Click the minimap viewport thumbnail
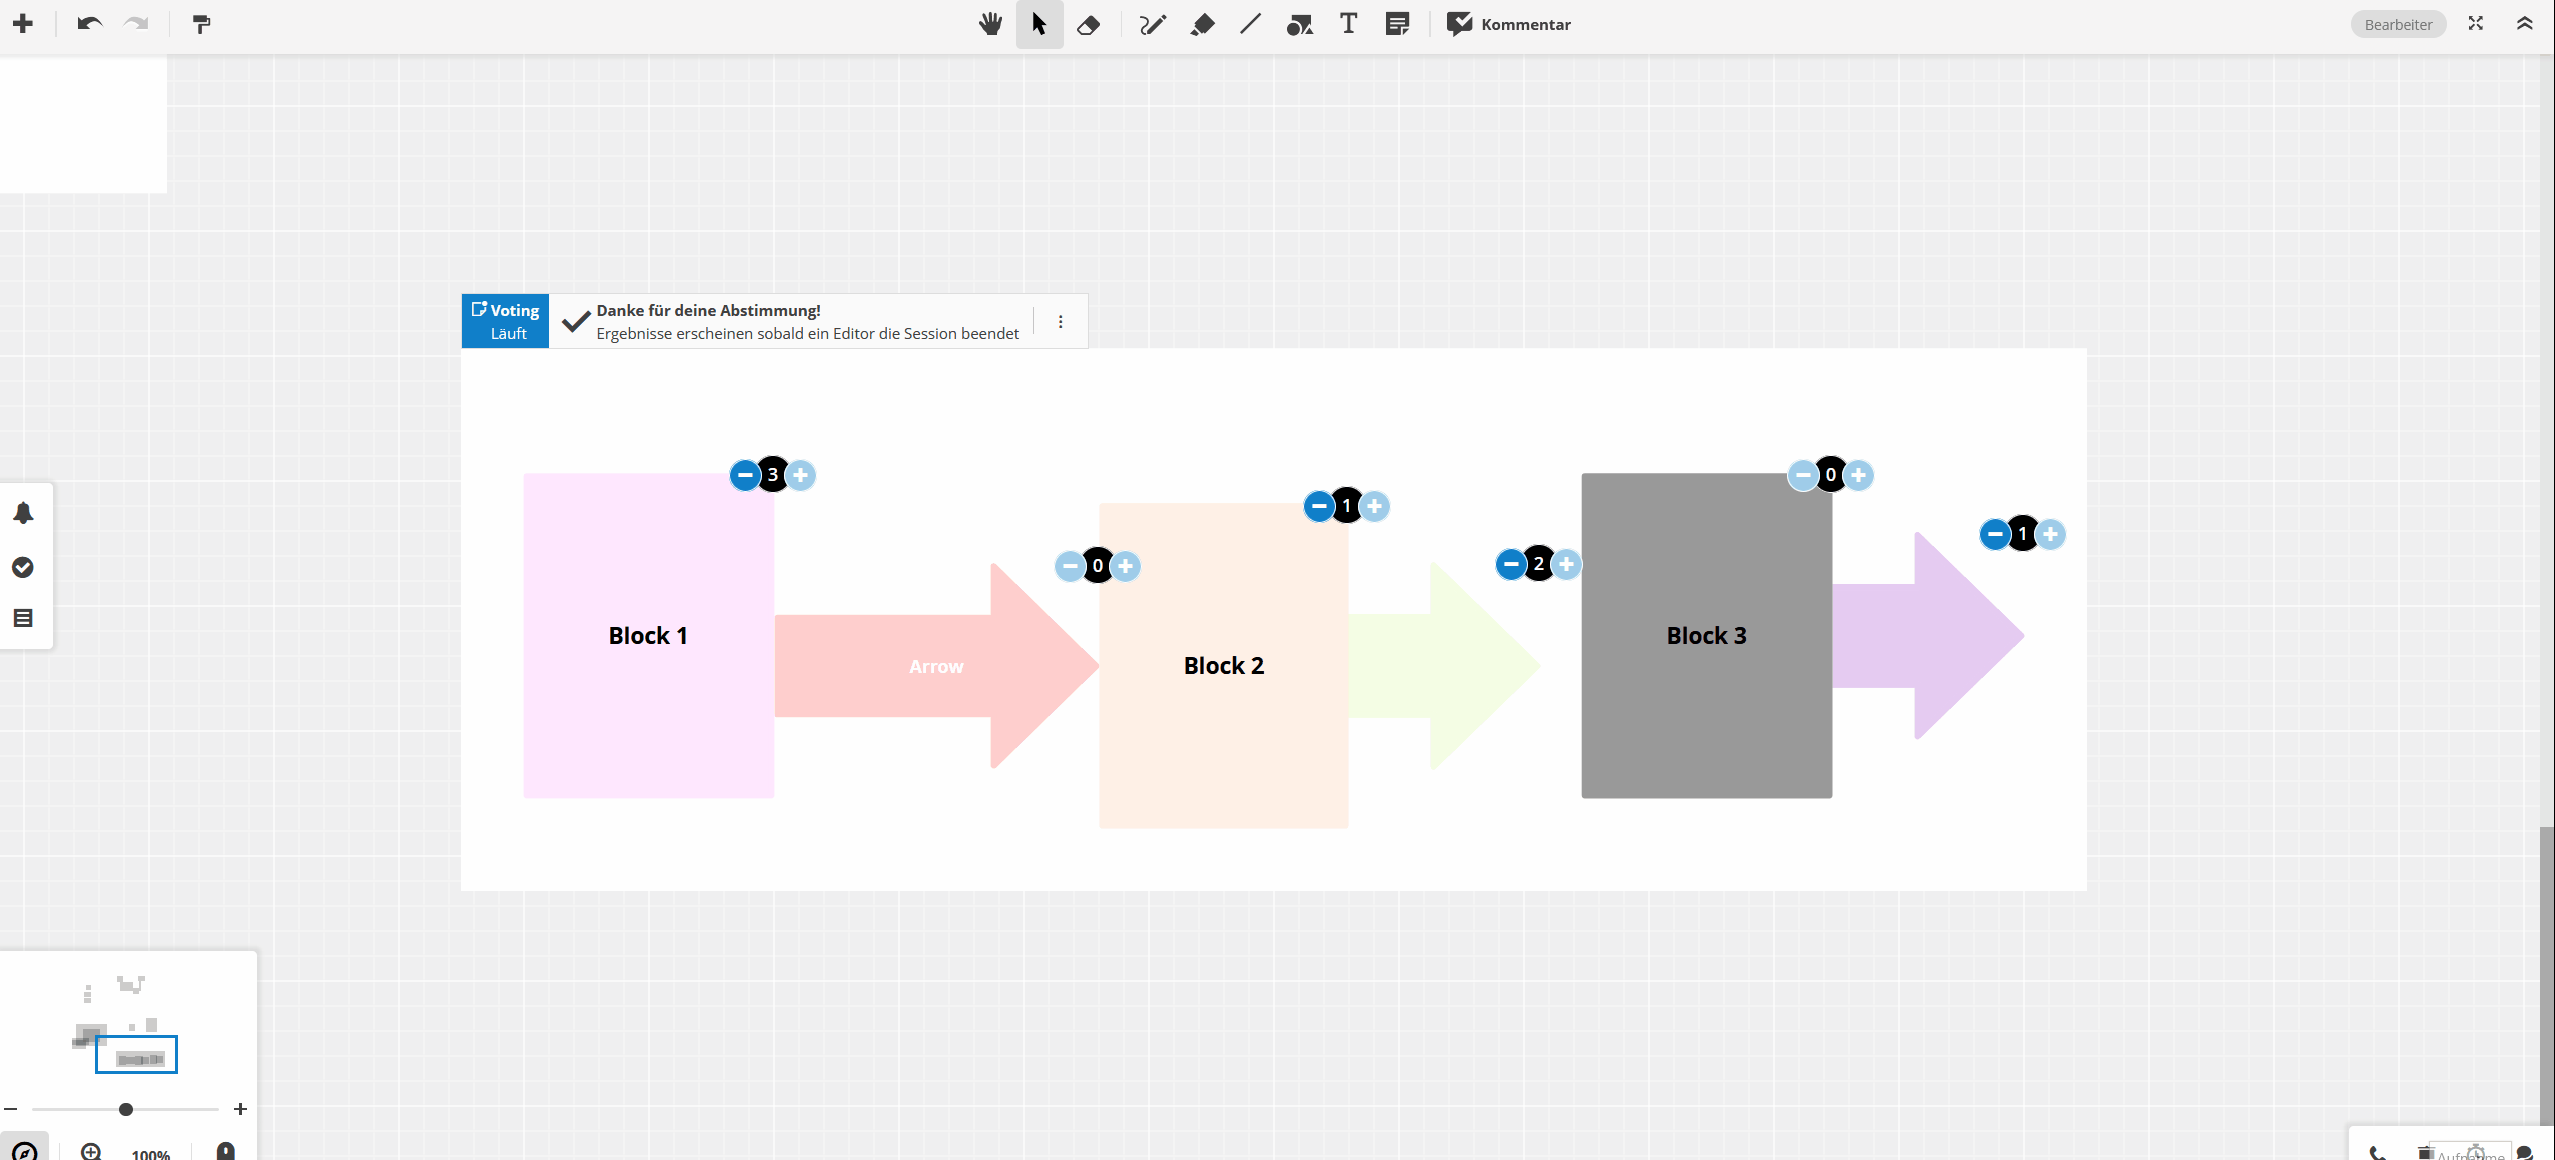The width and height of the screenshot is (2555, 1160). click(x=136, y=1054)
